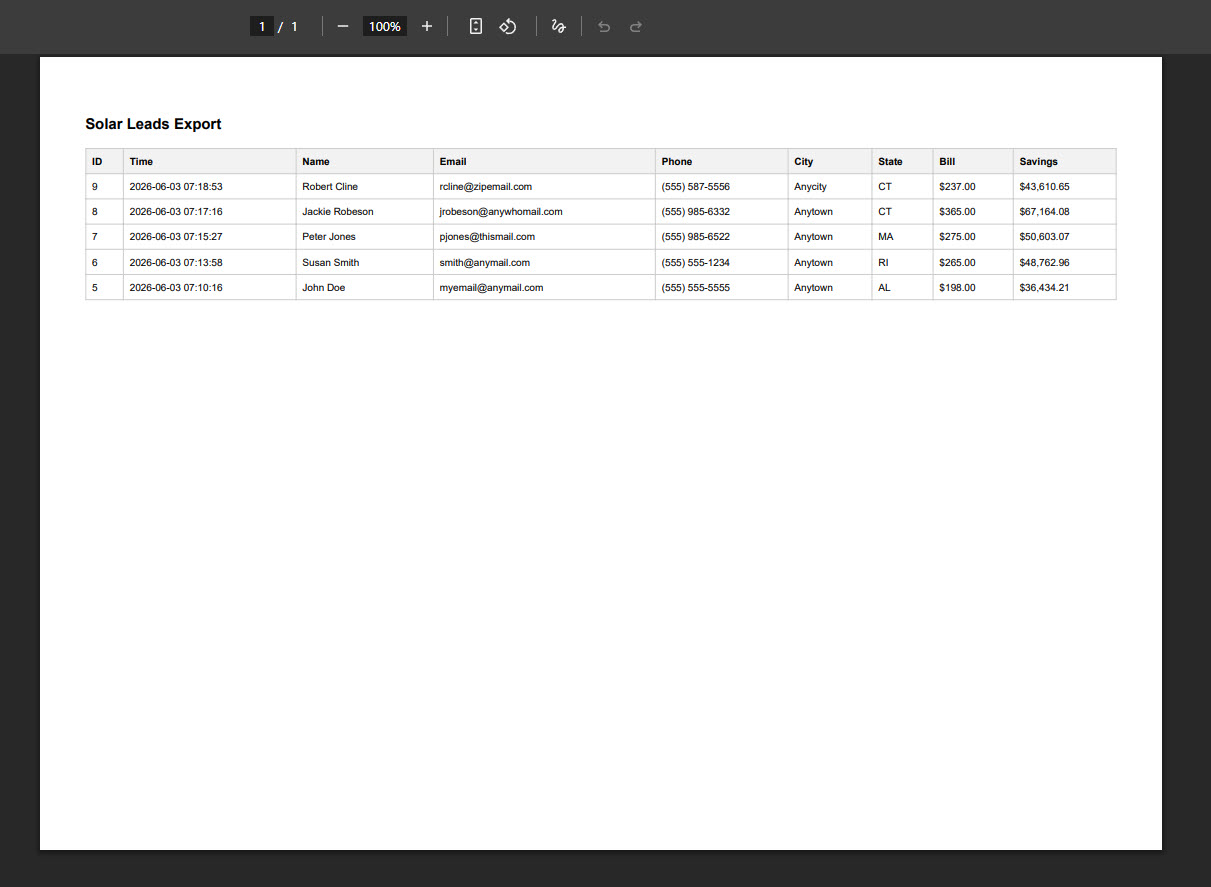The width and height of the screenshot is (1211, 887).
Task: Click the 100% zoom level field
Action: pos(385,26)
